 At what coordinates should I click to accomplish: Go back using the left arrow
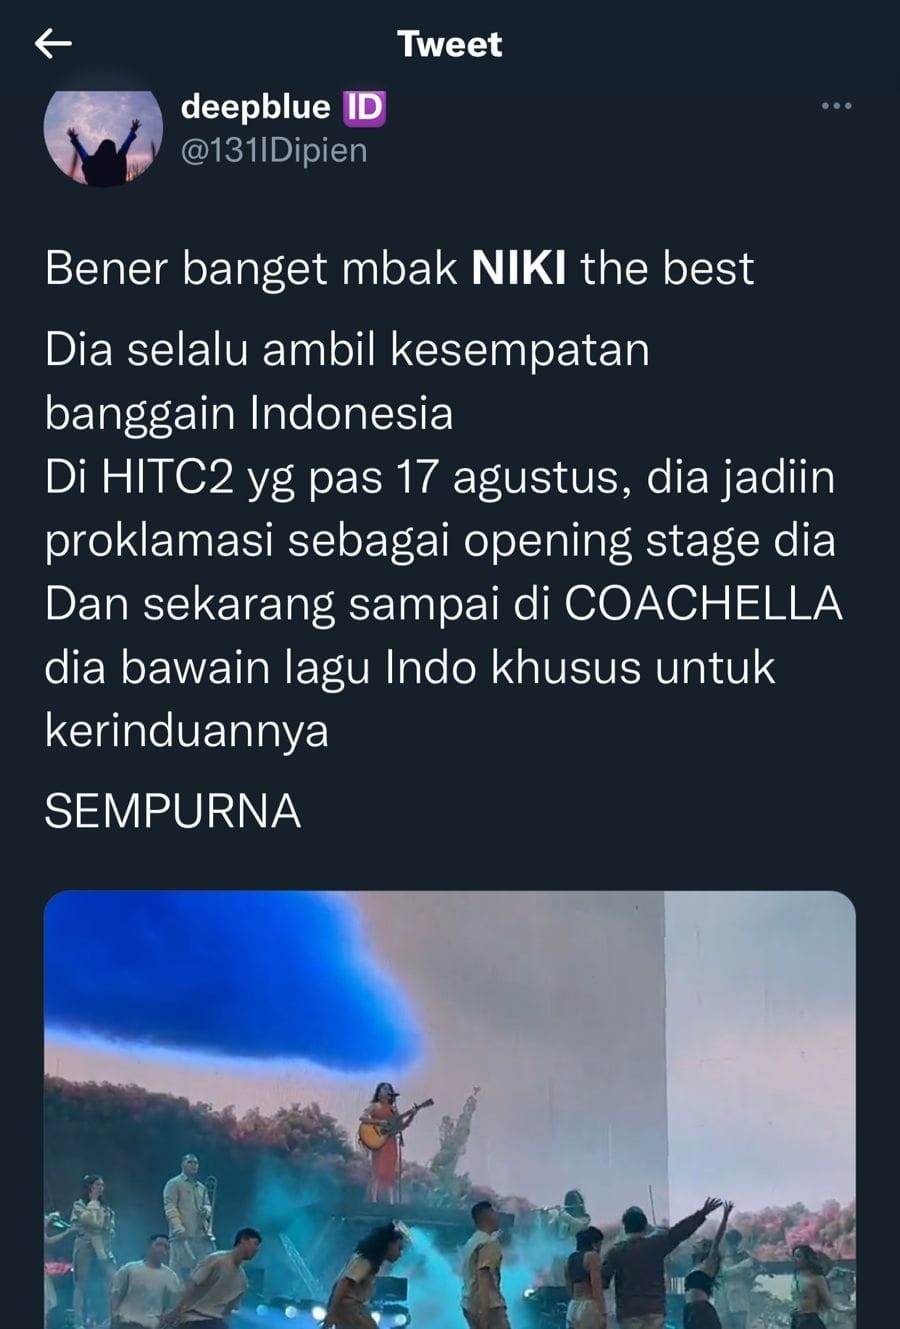point(53,43)
